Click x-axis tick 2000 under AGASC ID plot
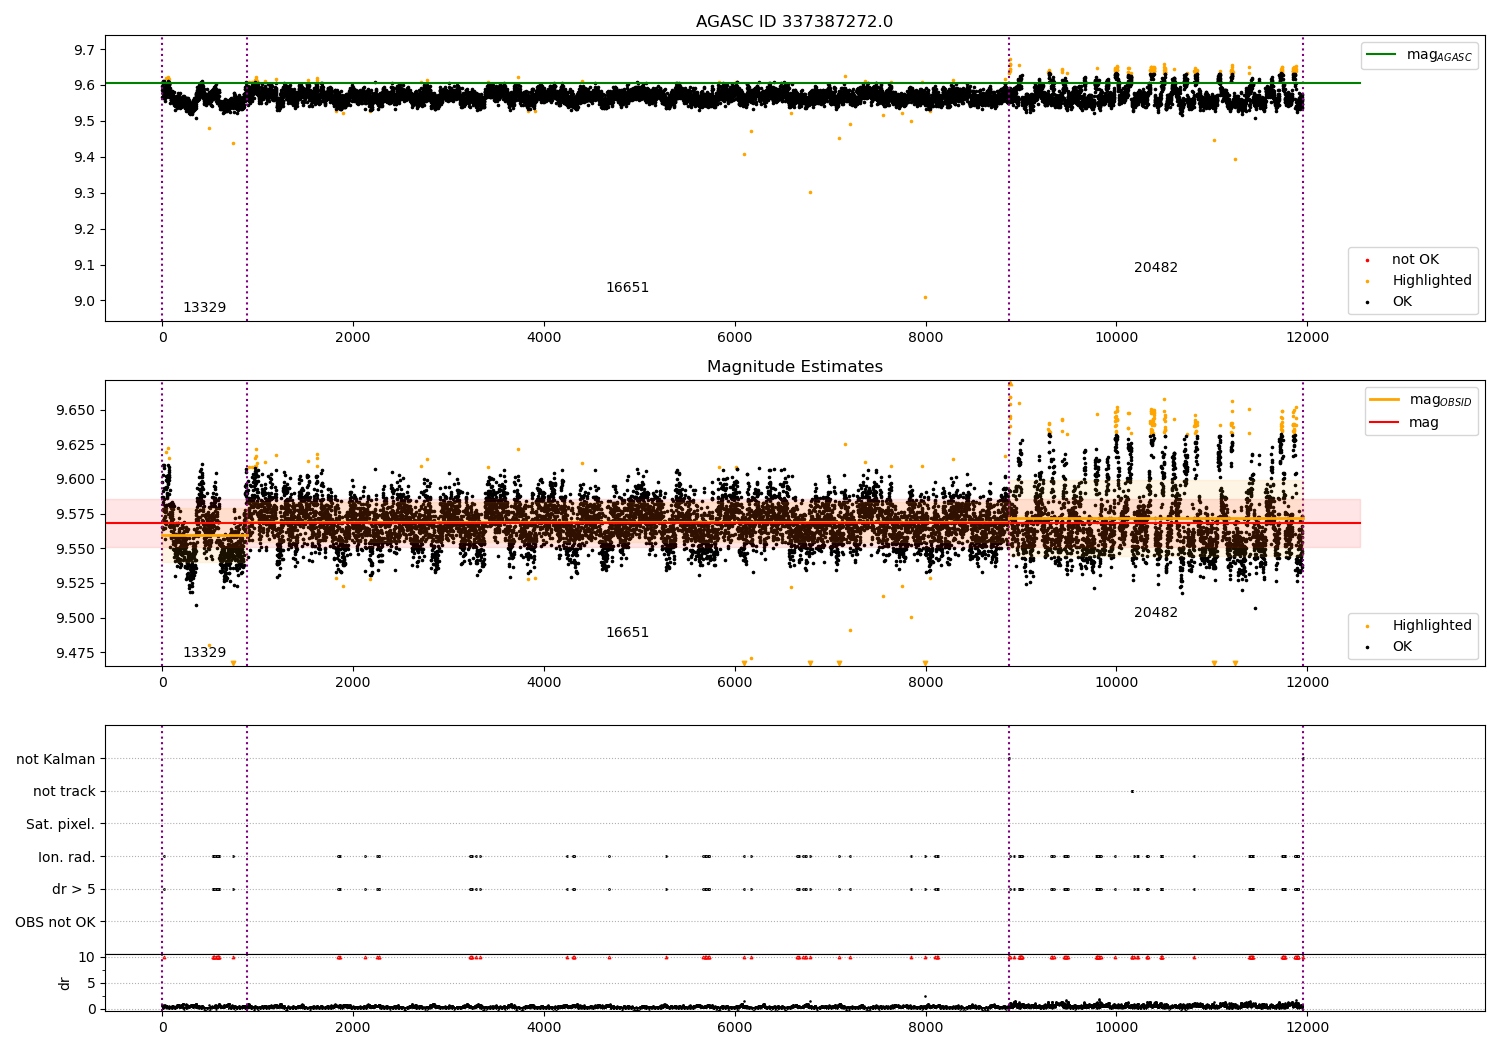The height and width of the screenshot is (1050, 1500). [x=353, y=338]
